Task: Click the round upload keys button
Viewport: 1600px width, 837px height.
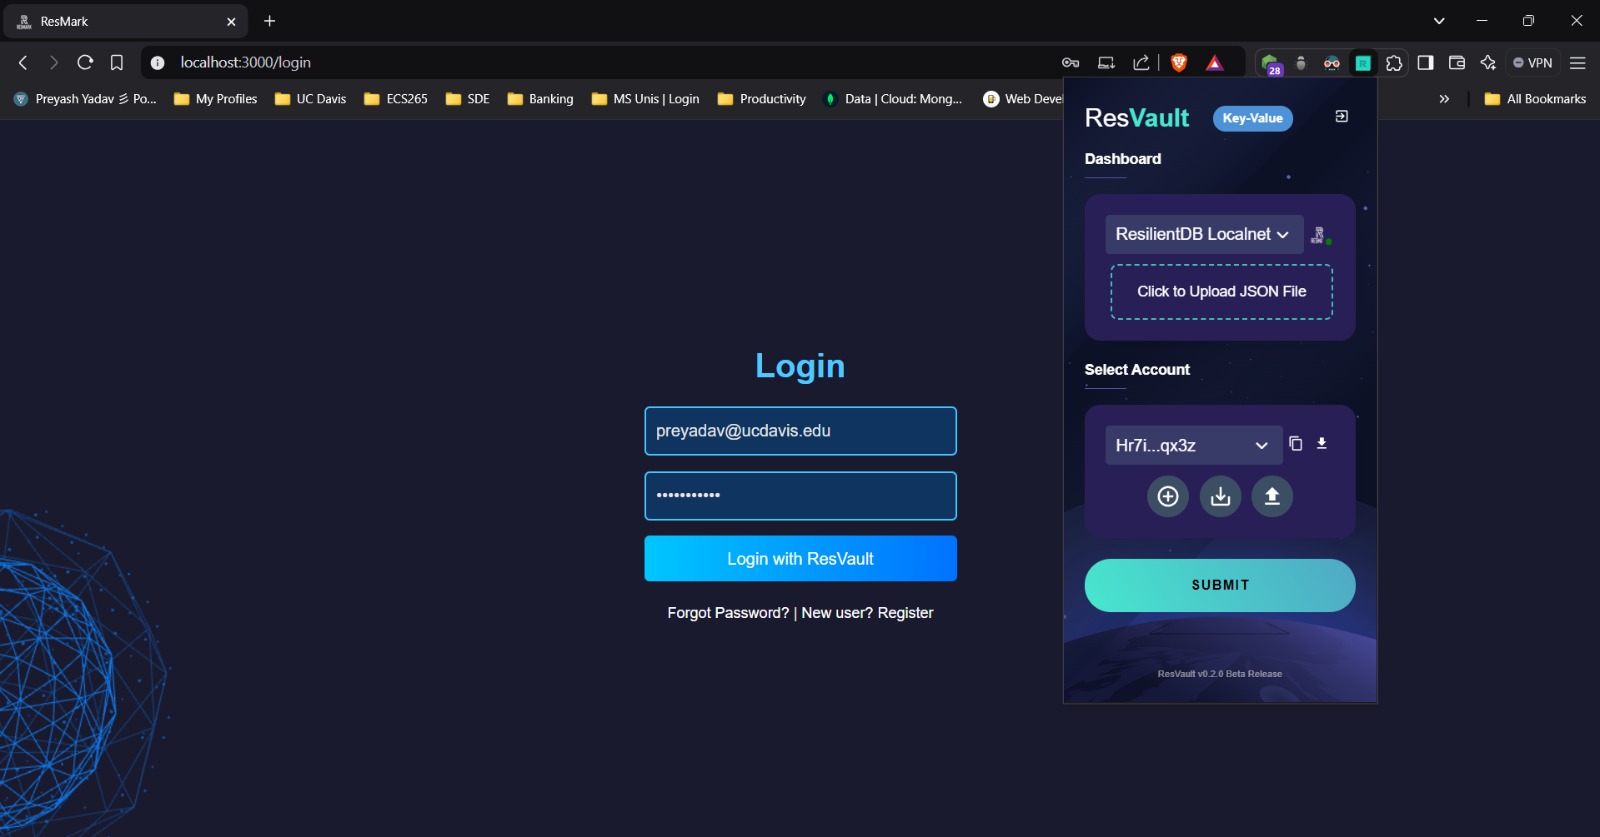Action: click(1272, 496)
